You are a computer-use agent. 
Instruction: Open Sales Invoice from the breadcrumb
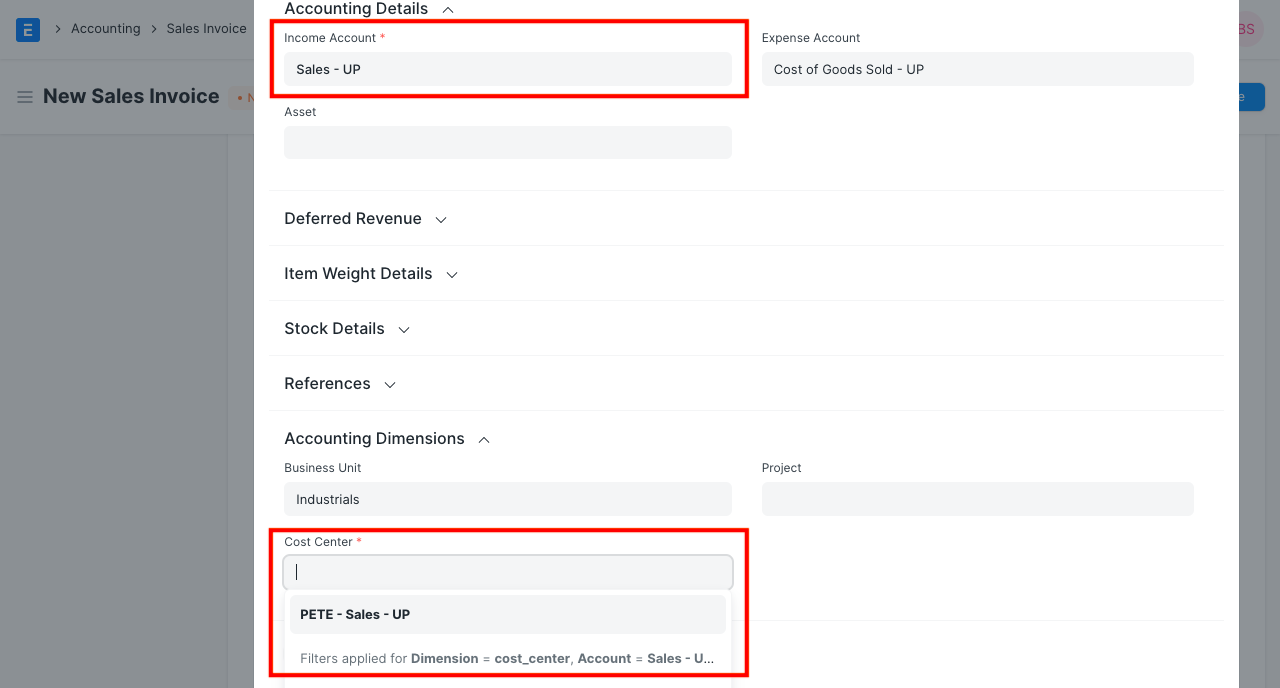[x=206, y=28]
